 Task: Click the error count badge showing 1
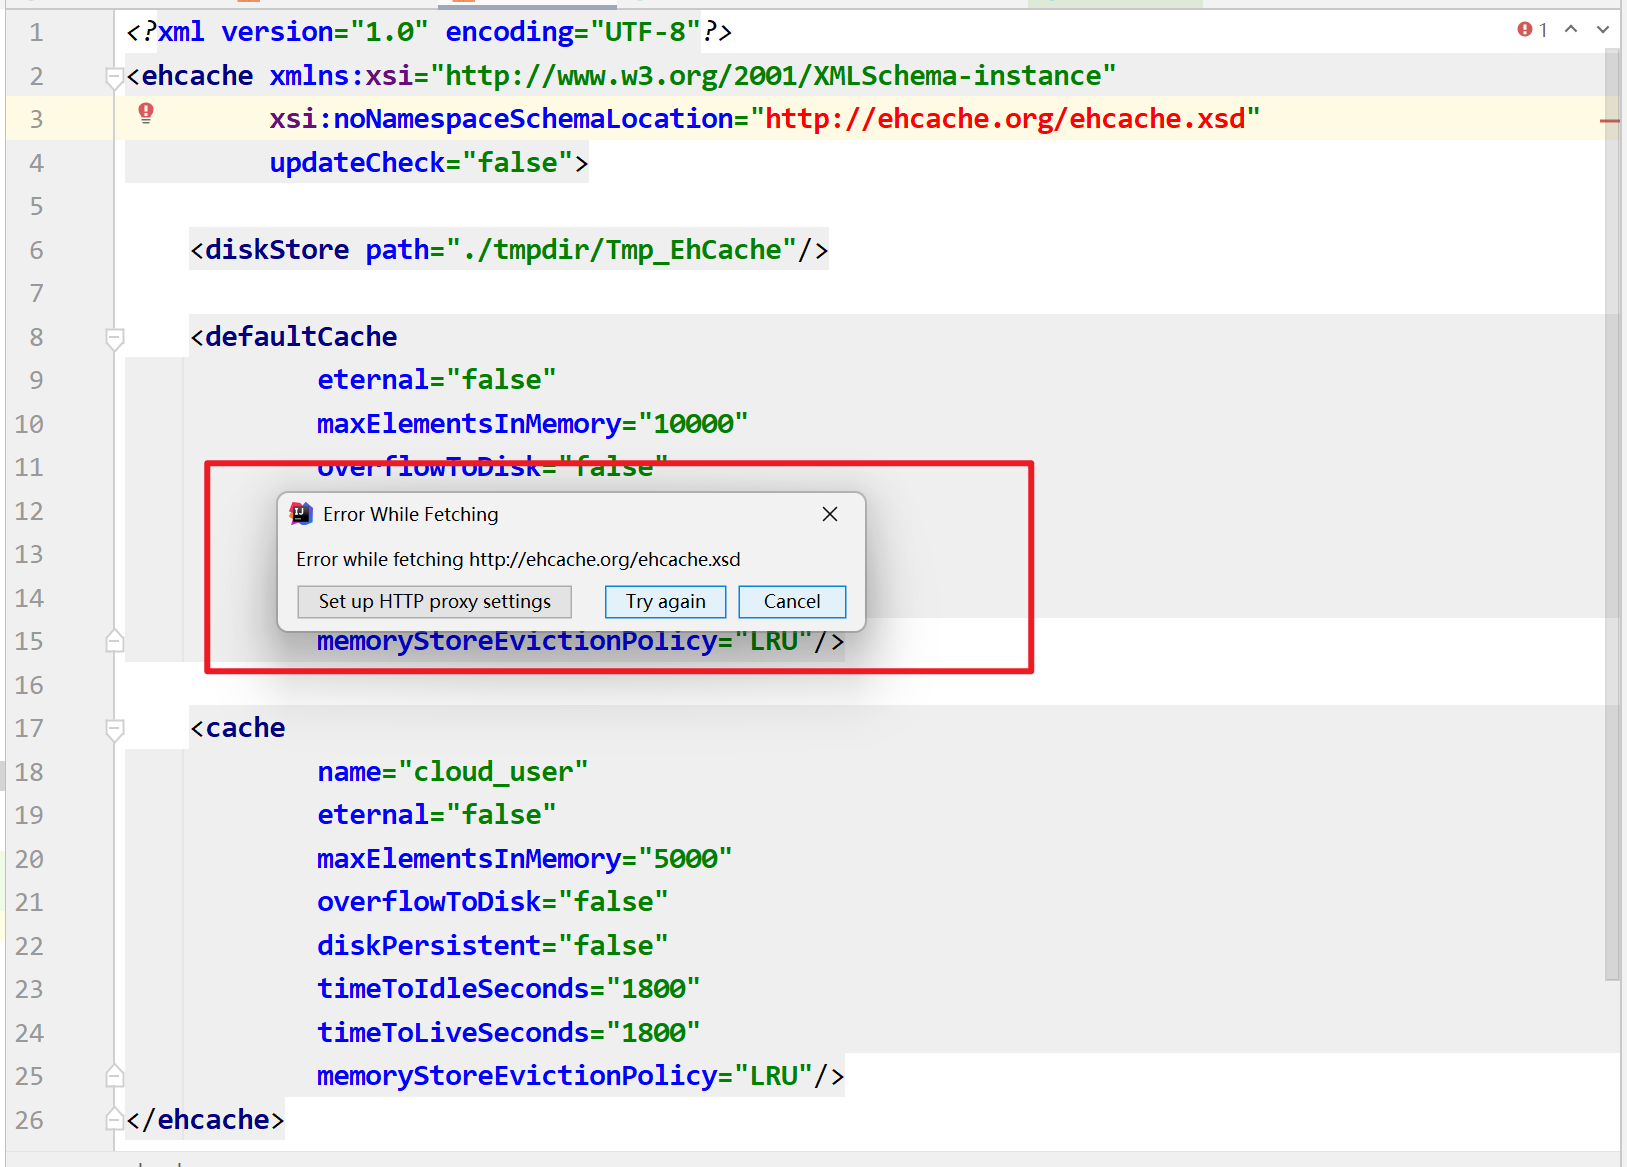coord(1530,30)
